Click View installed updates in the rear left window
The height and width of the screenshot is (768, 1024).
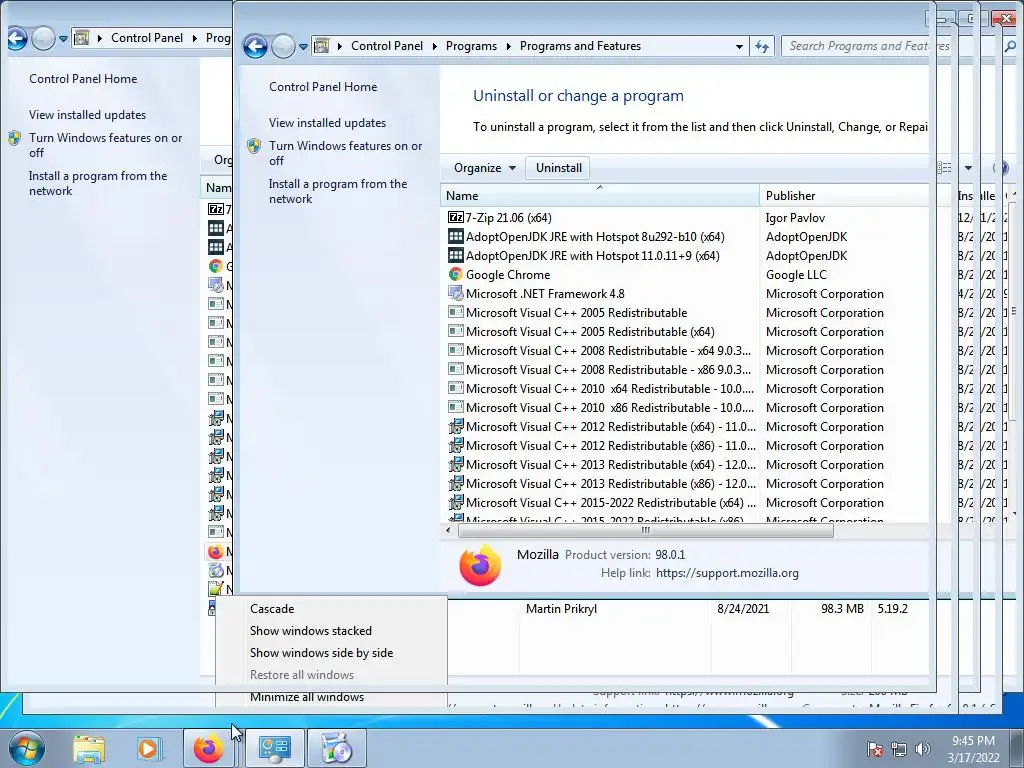(88, 115)
